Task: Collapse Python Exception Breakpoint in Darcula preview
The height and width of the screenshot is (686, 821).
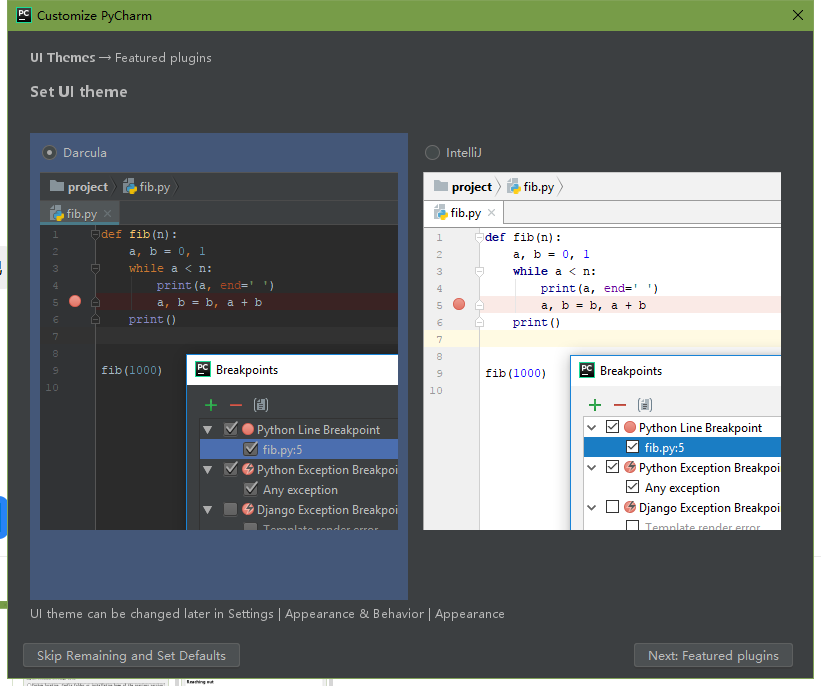Action: (208, 470)
